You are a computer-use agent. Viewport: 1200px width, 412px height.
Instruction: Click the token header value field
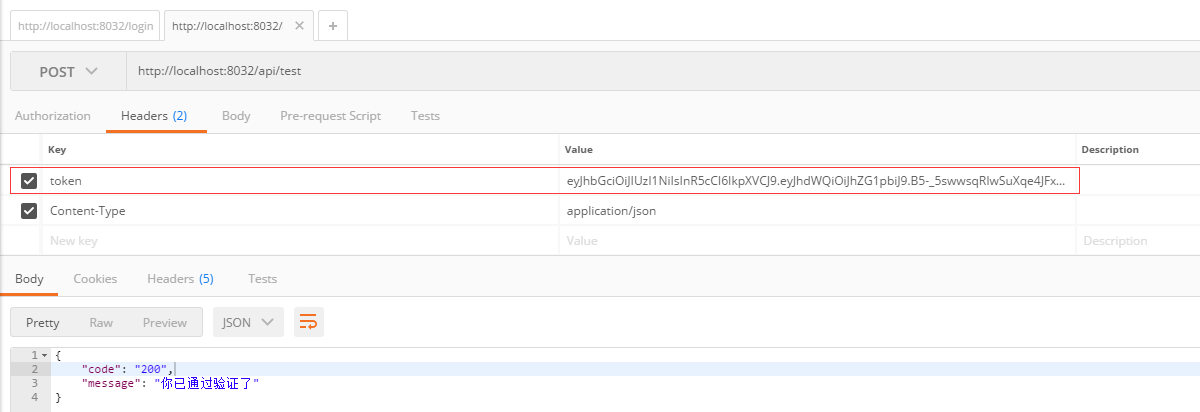[820, 181]
